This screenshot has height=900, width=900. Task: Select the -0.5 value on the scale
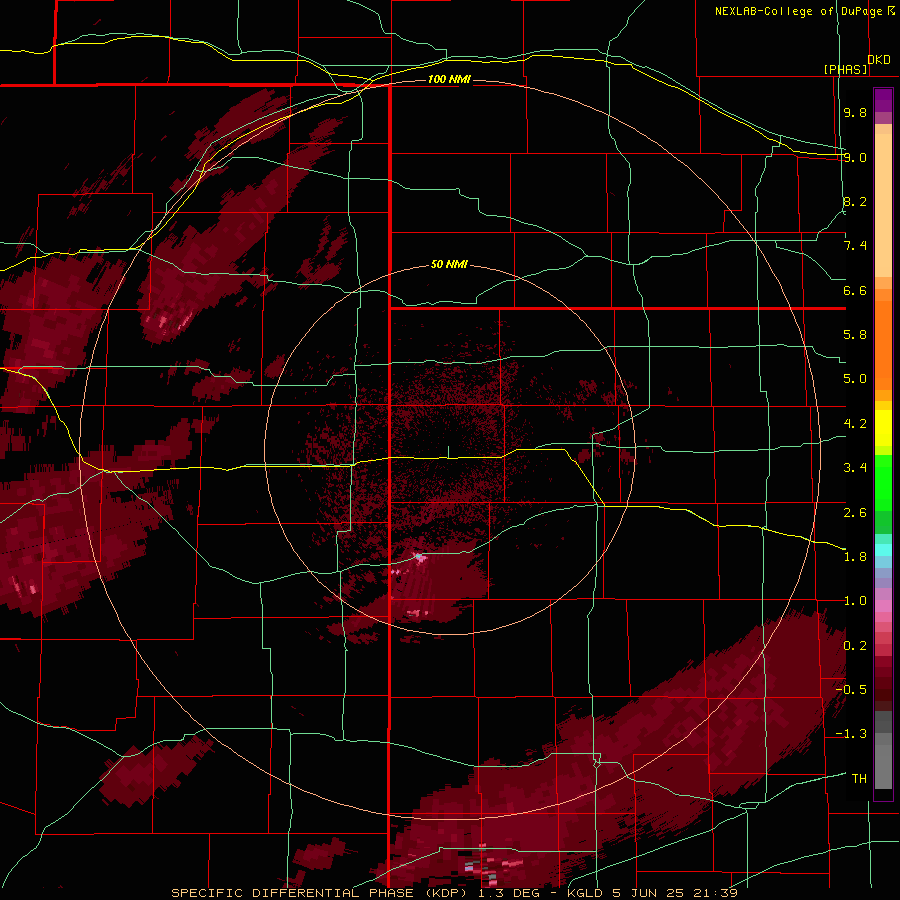(851, 690)
